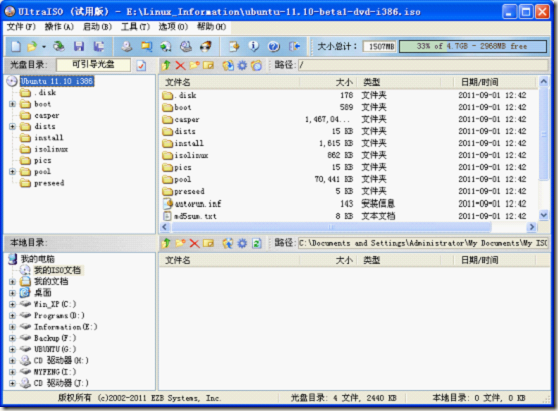Sort the disc files by the 大小 column header
This screenshot has width=558, height=411.
(x=328, y=82)
